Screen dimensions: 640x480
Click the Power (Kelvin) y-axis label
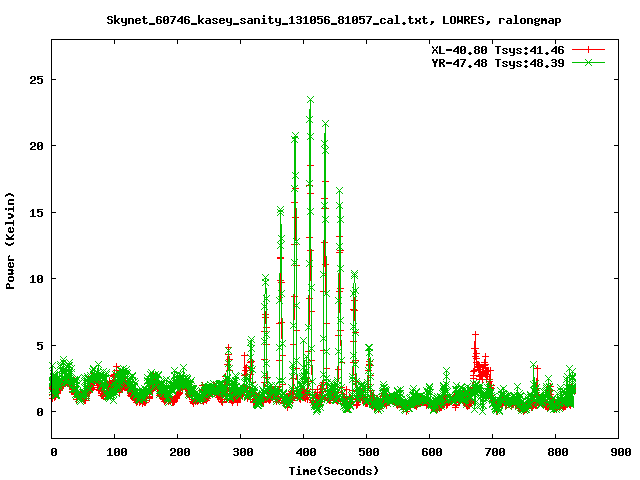coord(10,241)
